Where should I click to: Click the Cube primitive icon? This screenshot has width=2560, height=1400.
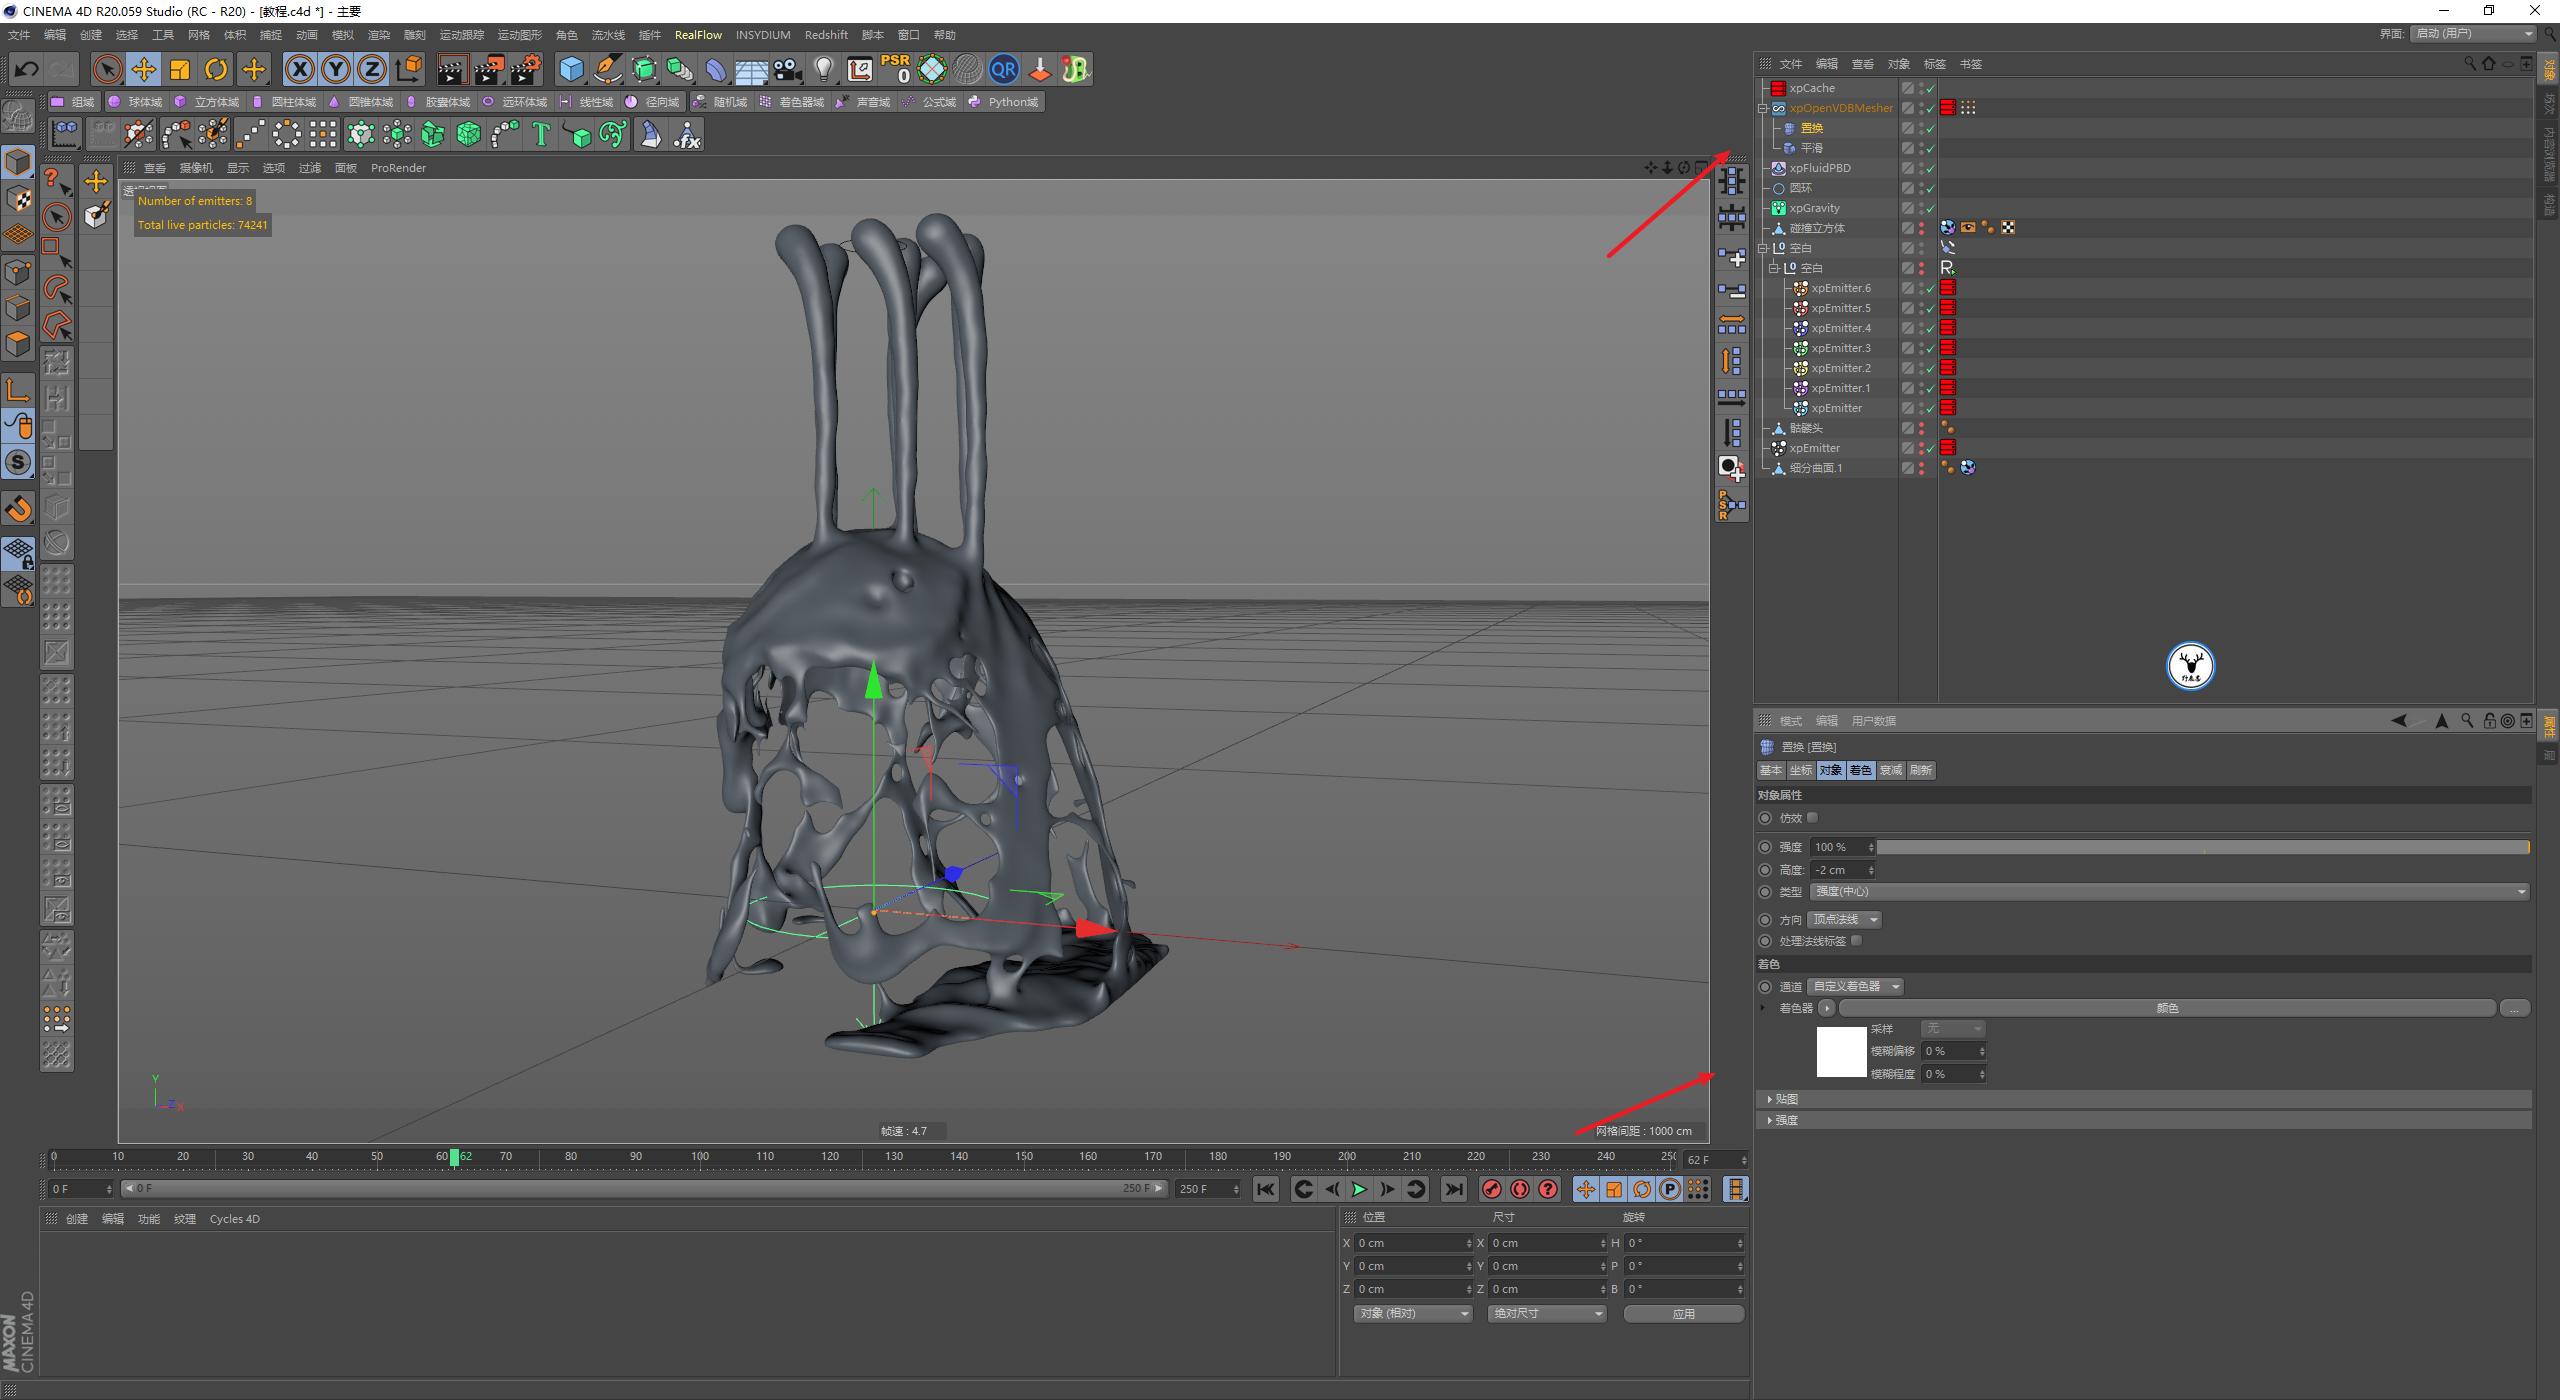coord(572,69)
